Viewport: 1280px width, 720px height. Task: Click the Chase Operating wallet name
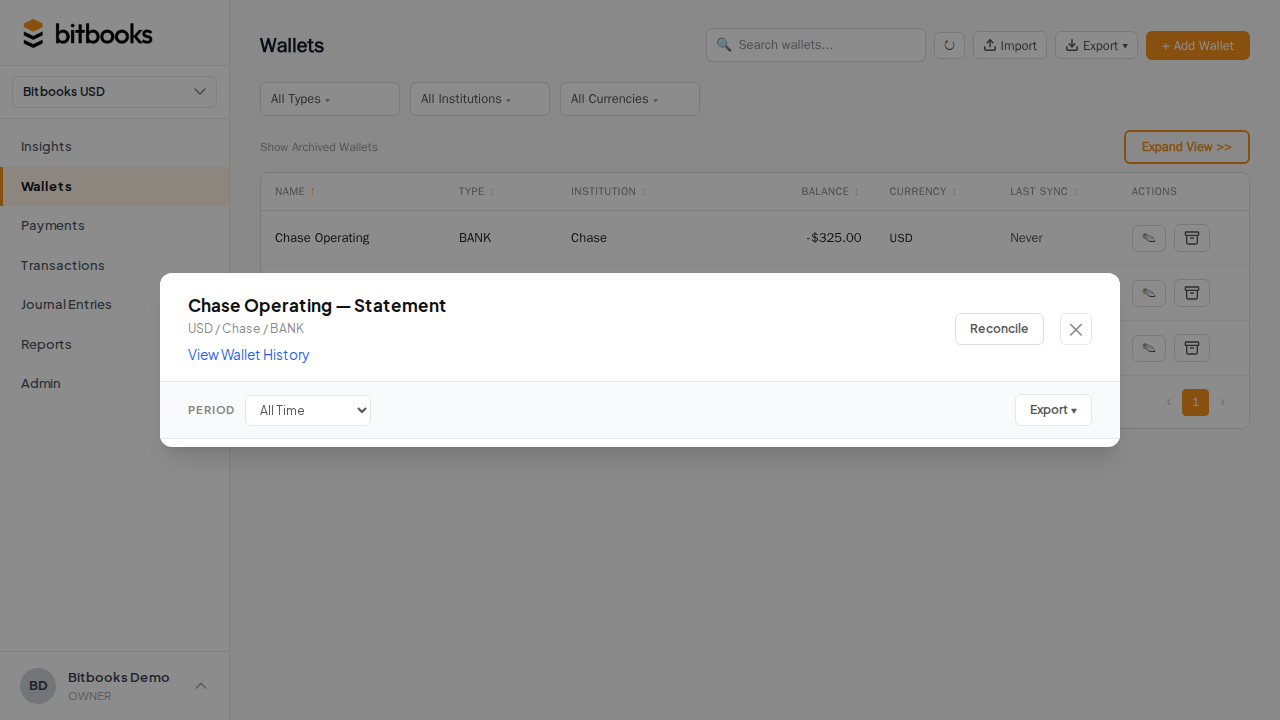pyautogui.click(x=322, y=238)
